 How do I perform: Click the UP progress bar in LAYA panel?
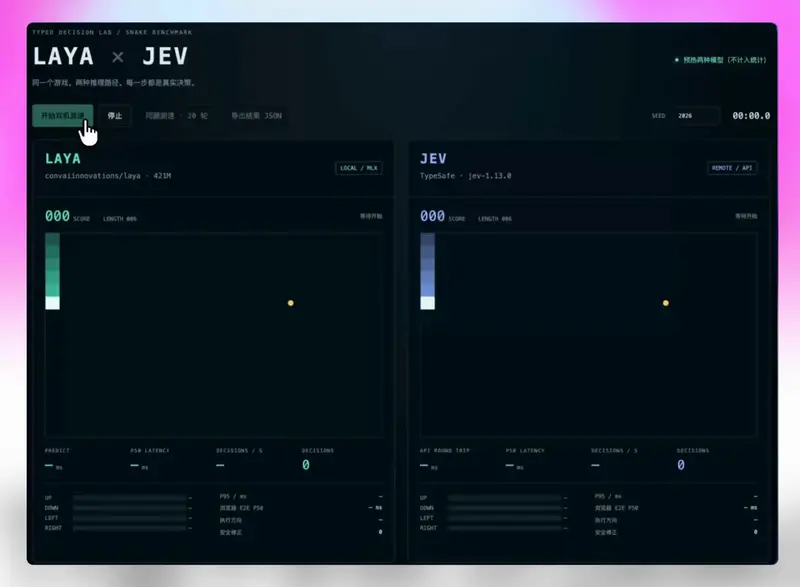(x=130, y=498)
